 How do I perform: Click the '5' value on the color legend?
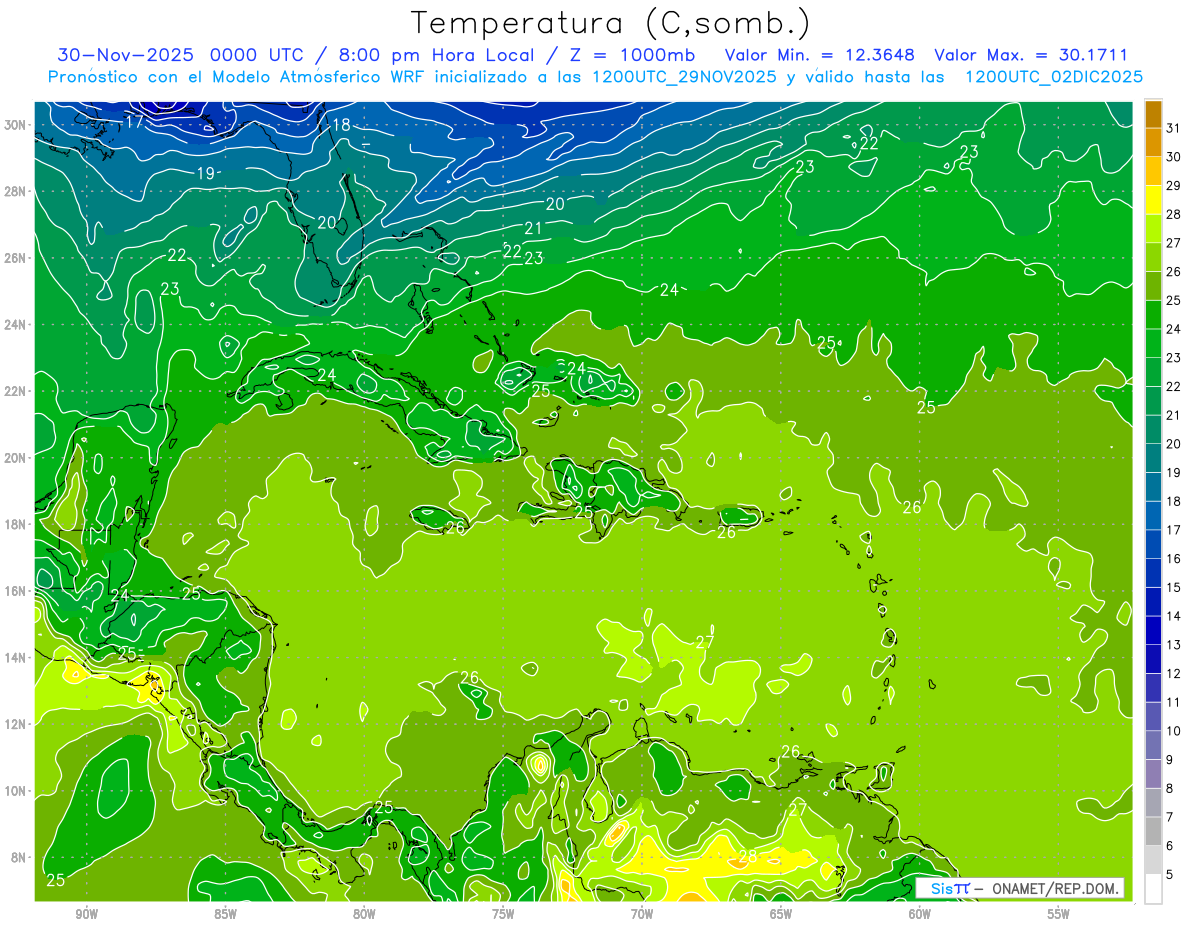1169,875
